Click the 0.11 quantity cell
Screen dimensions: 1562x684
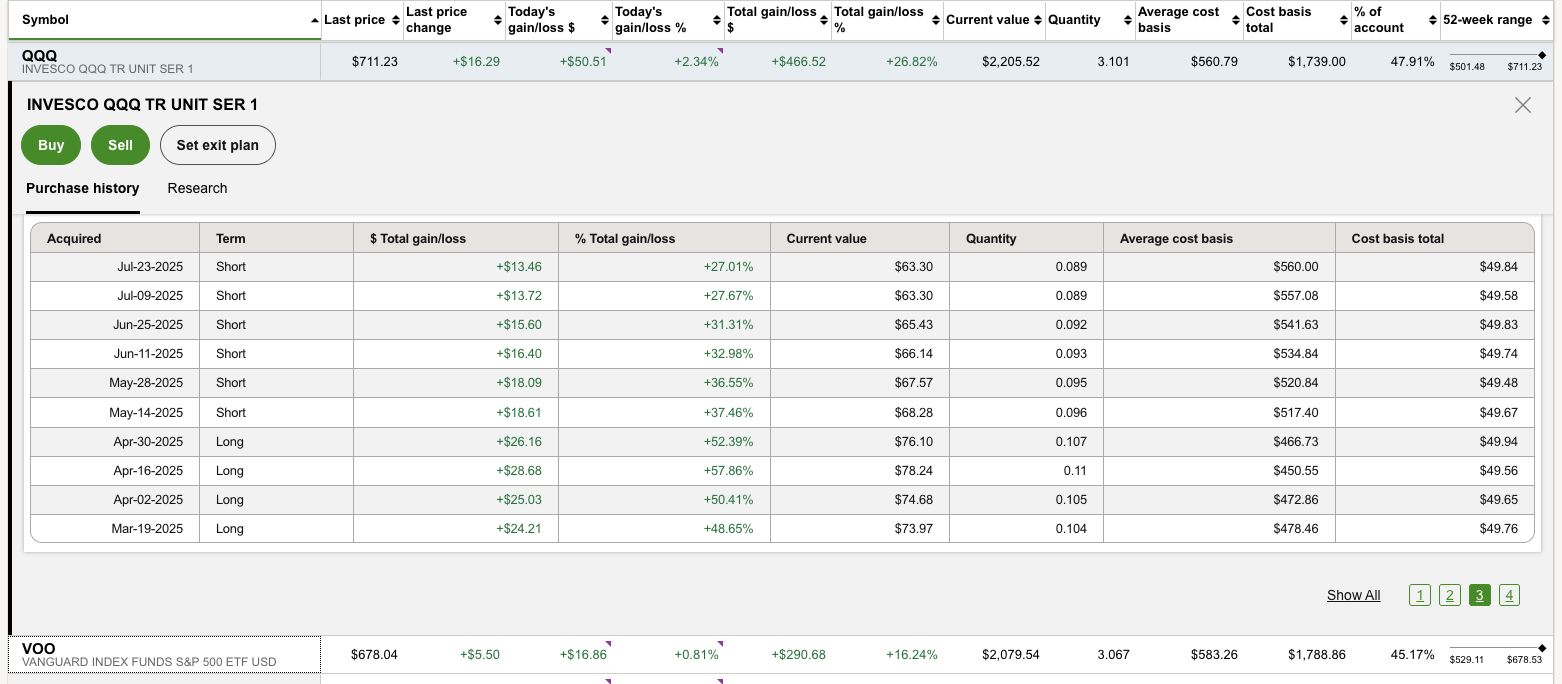(1075, 471)
